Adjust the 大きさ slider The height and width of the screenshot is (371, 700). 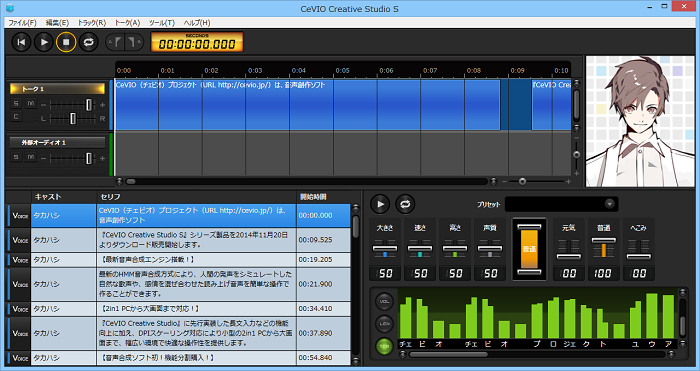(385, 248)
